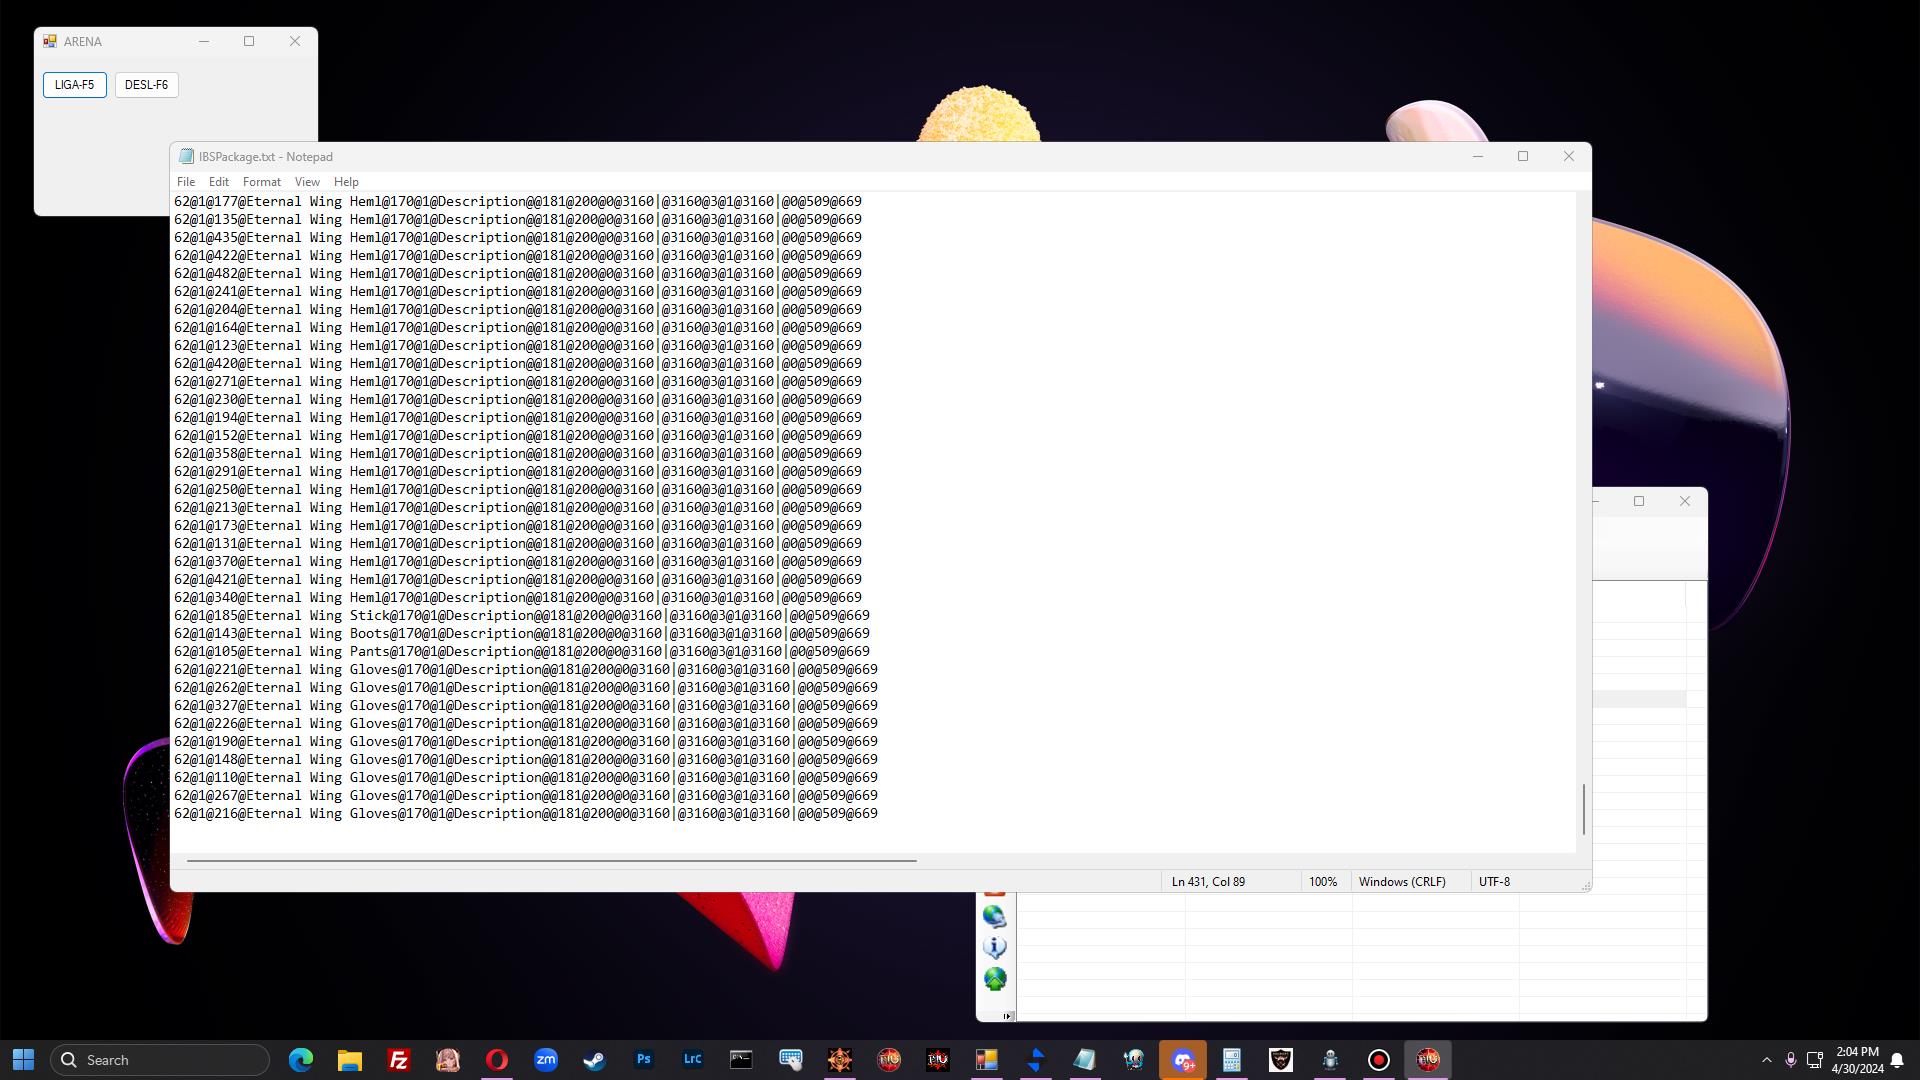Click the Eternal Wing Pants line

[x=522, y=652]
